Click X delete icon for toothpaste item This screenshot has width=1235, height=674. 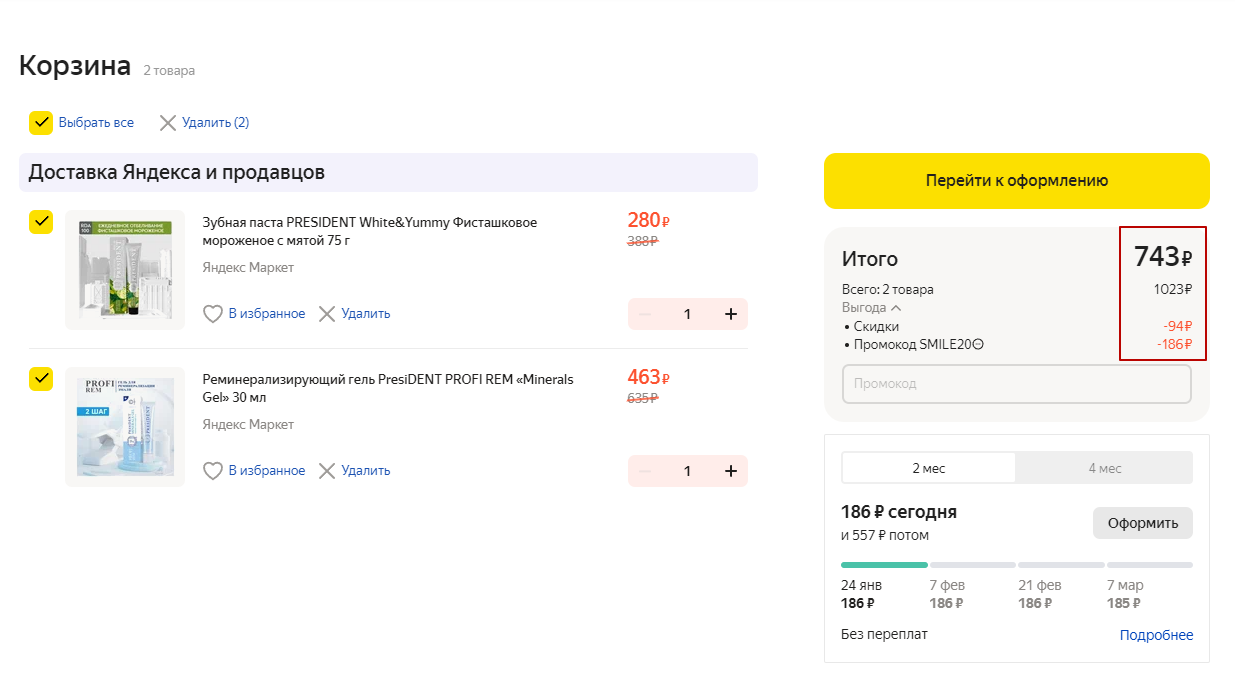click(327, 314)
